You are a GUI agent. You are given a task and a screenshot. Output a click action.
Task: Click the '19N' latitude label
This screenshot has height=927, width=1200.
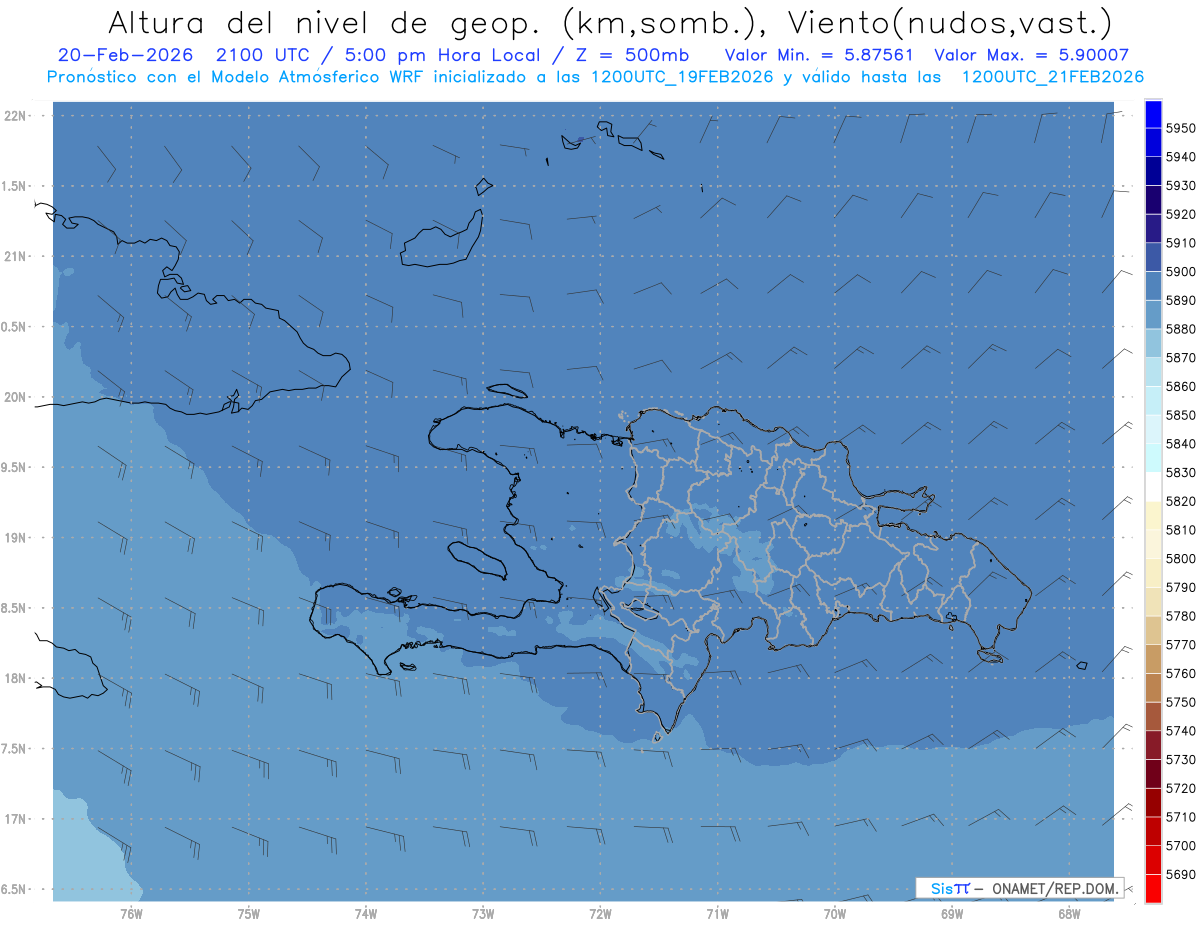tap(16, 538)
